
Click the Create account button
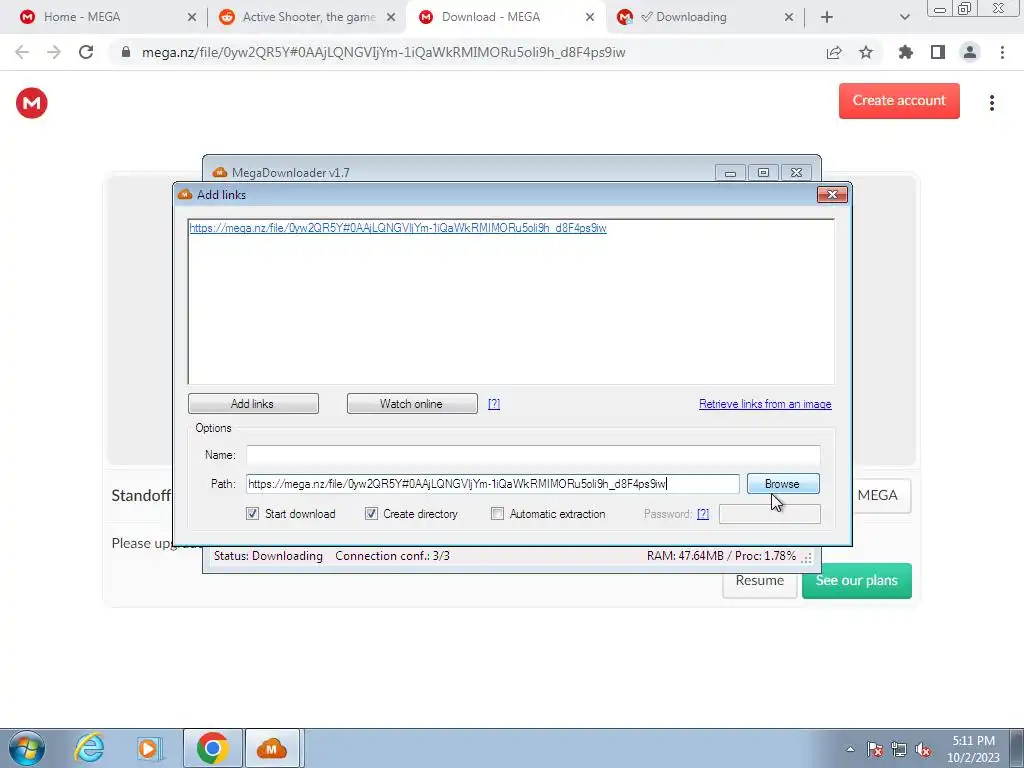[x=899, y=101]
